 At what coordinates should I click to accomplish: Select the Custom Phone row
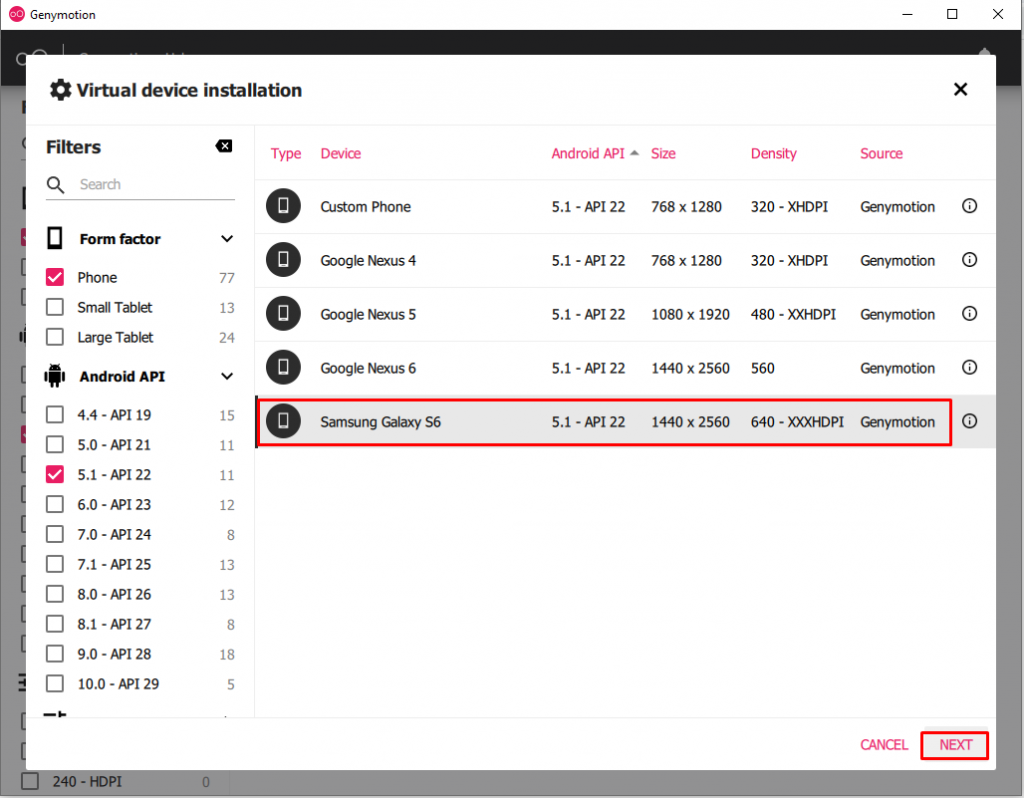625,206
